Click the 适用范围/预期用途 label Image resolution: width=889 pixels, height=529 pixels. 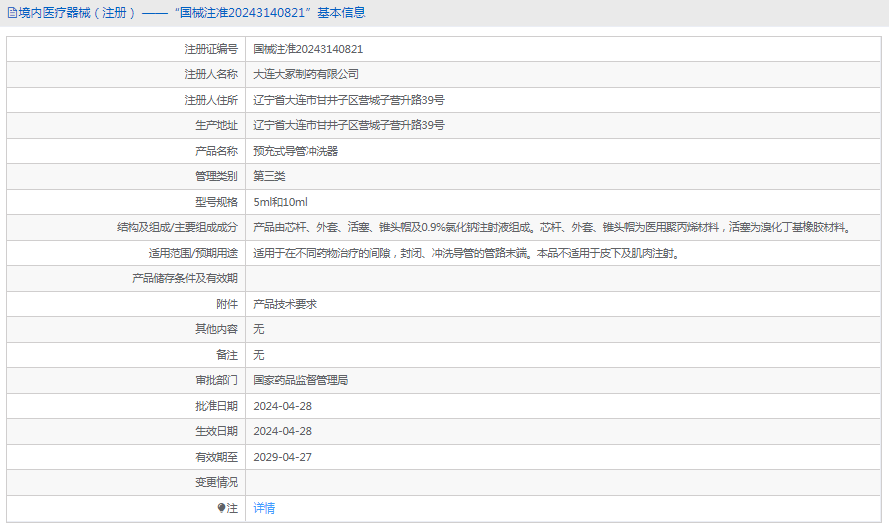tap(193, 253)
